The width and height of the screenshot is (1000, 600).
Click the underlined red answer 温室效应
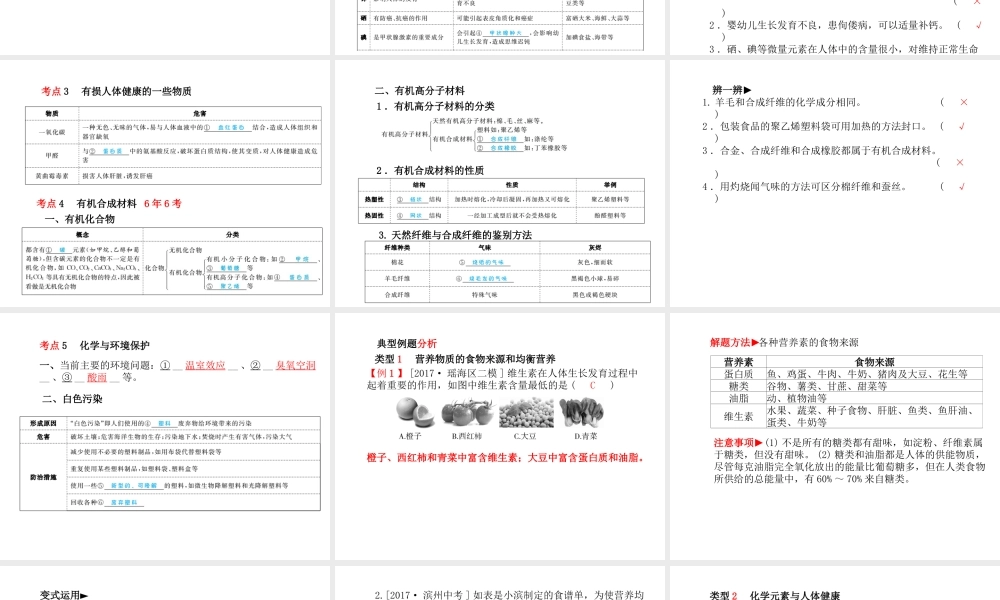point(205,365)
